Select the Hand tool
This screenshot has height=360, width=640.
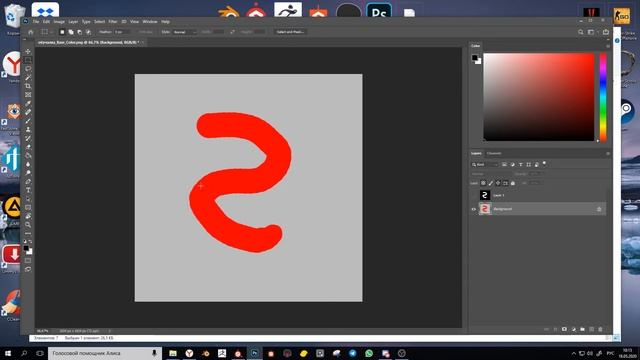pyautogui.click(x=28, y=216)
